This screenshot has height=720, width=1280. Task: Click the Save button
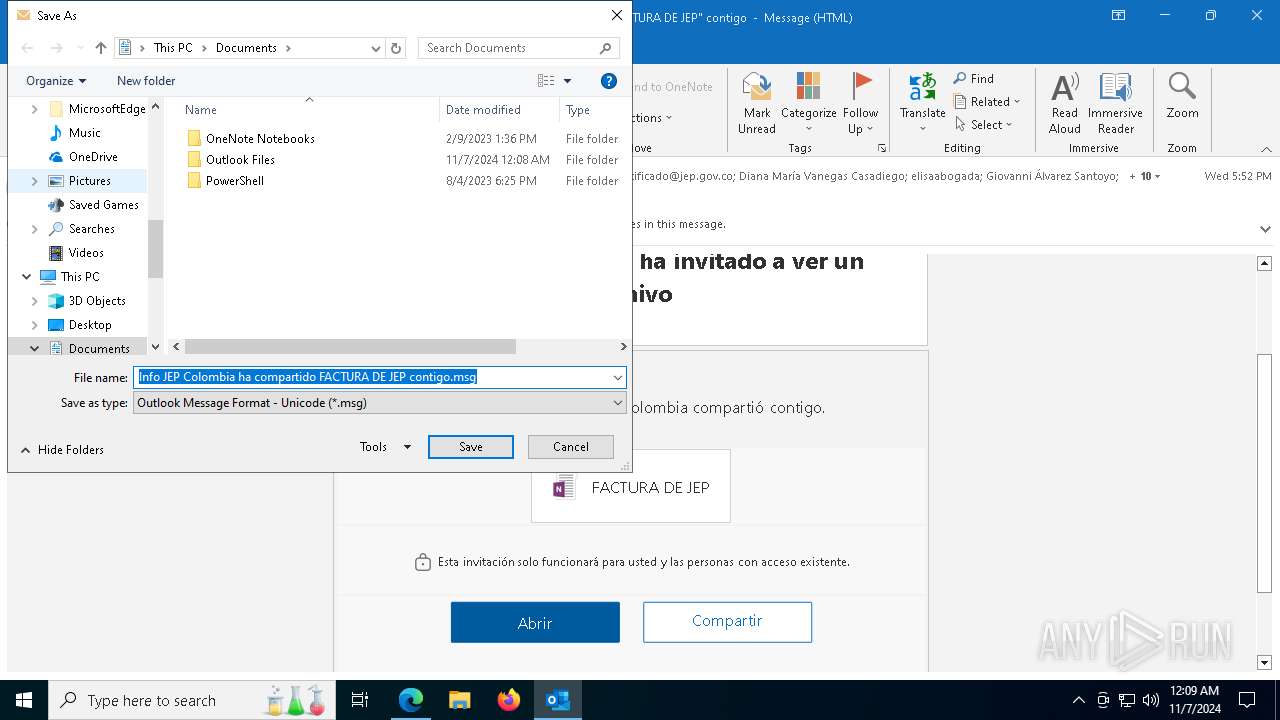click(471, 447)
